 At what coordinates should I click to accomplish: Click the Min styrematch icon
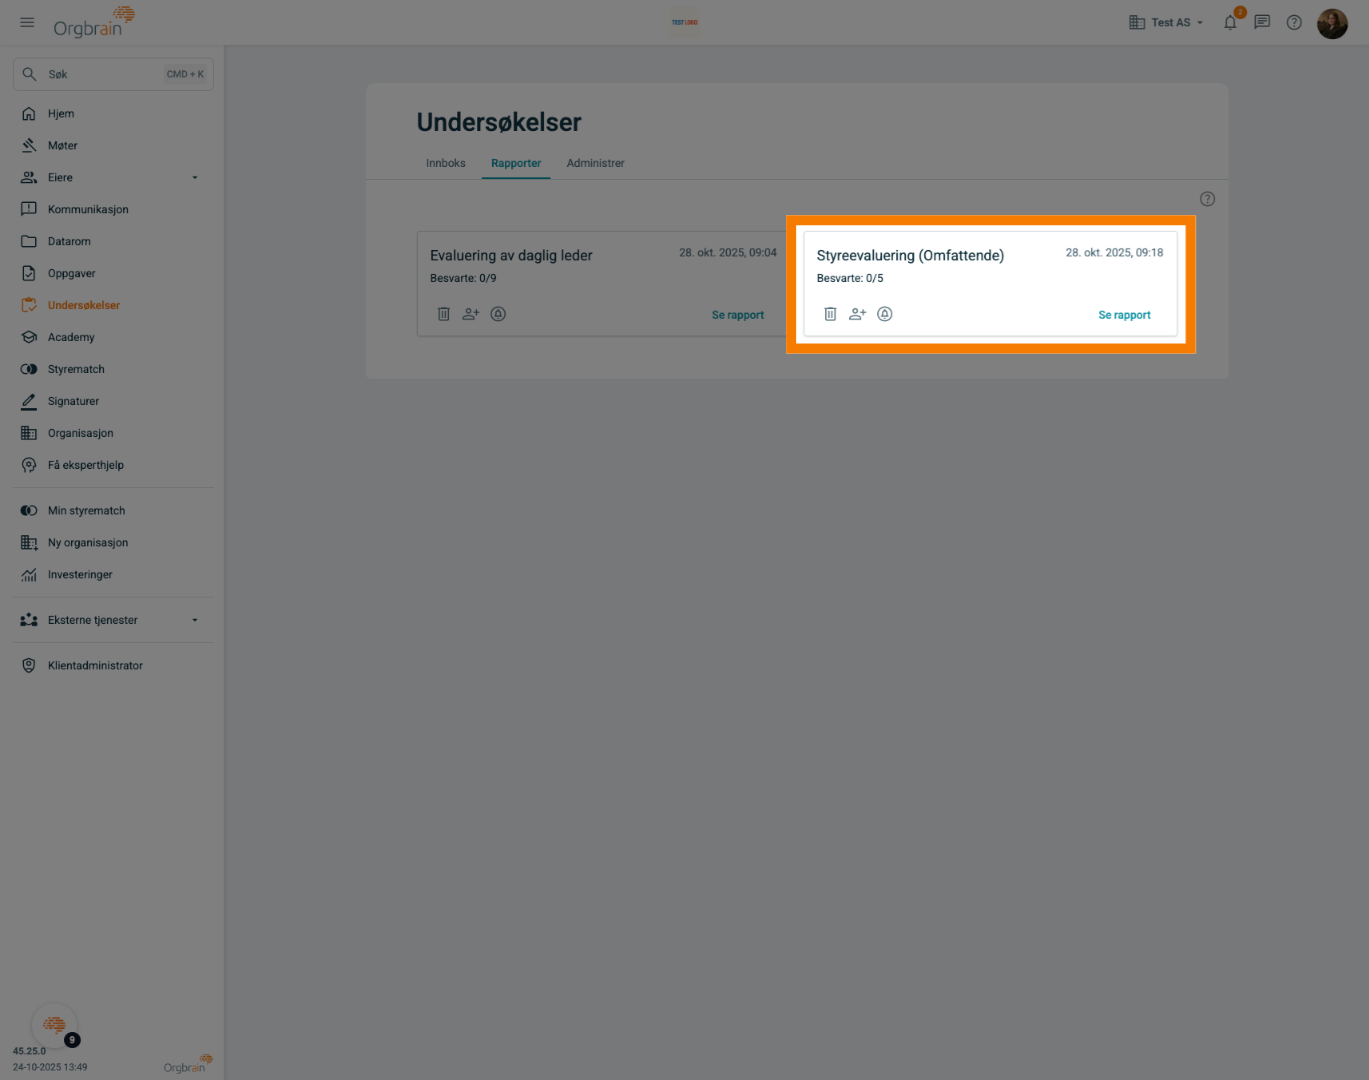29,511
